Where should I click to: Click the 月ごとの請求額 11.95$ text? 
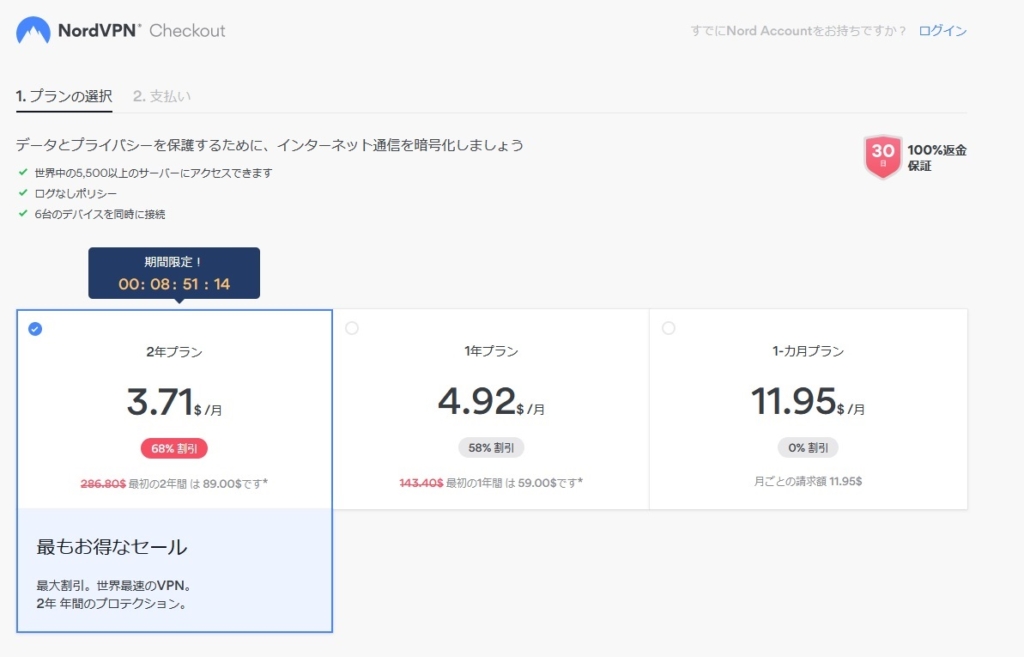pos(808,481)
